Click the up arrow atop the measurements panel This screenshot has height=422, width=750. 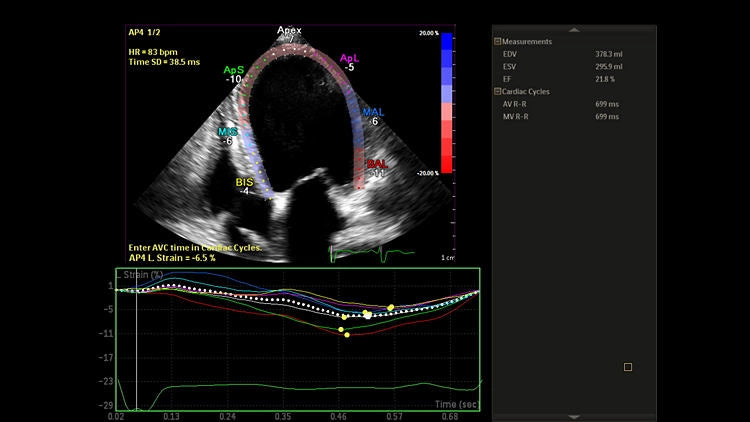pyautogui.click(x=573, y=29)
